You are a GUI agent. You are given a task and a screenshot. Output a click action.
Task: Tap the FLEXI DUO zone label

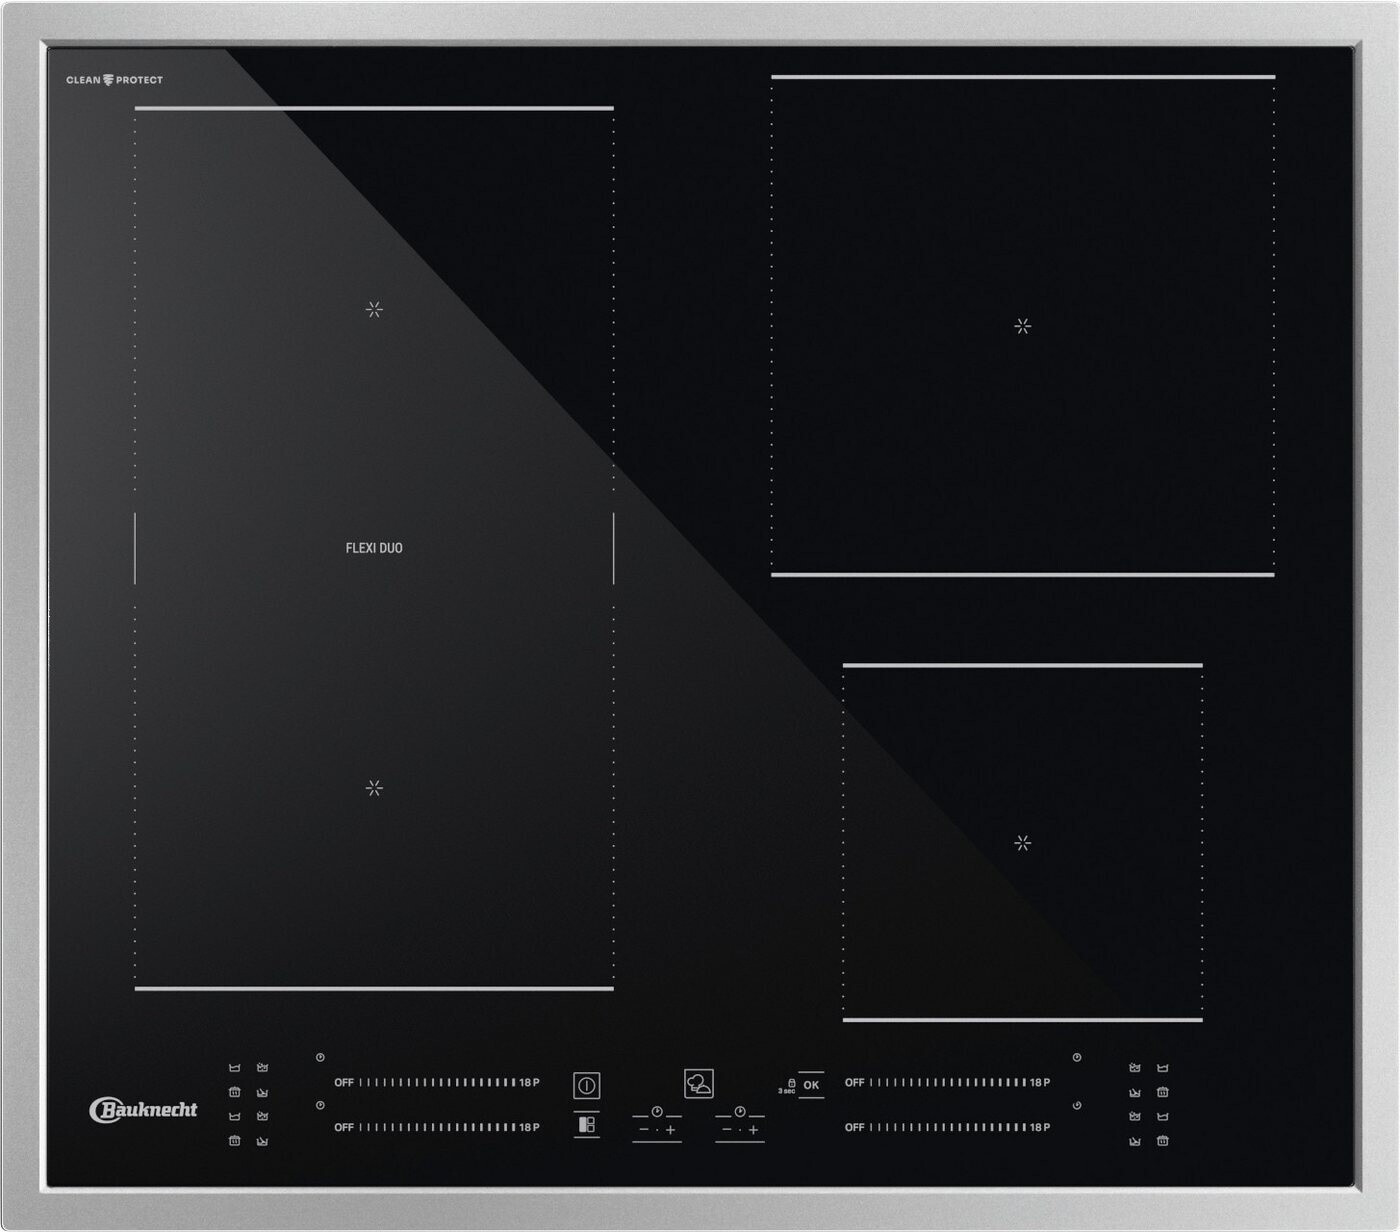click(x=374, y=548)
